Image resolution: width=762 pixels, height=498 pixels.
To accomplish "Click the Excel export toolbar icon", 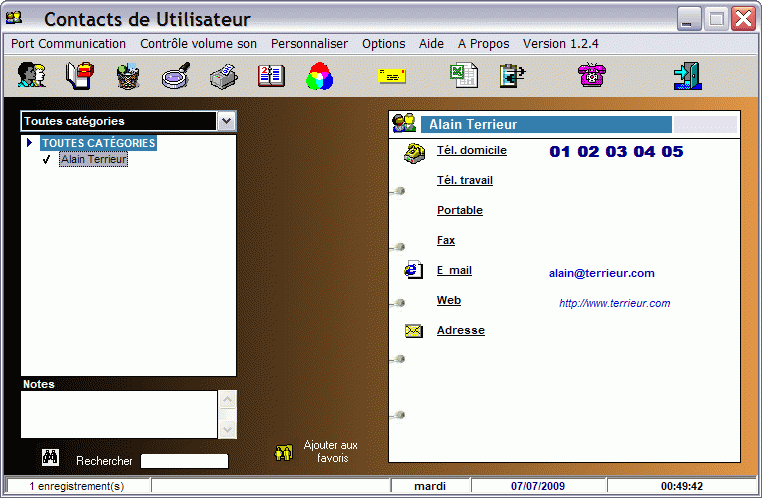I will (464, 75).
